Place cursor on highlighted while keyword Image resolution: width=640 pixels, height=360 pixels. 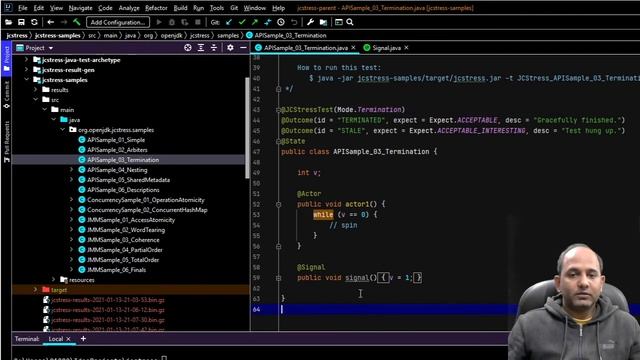[323, 215]
